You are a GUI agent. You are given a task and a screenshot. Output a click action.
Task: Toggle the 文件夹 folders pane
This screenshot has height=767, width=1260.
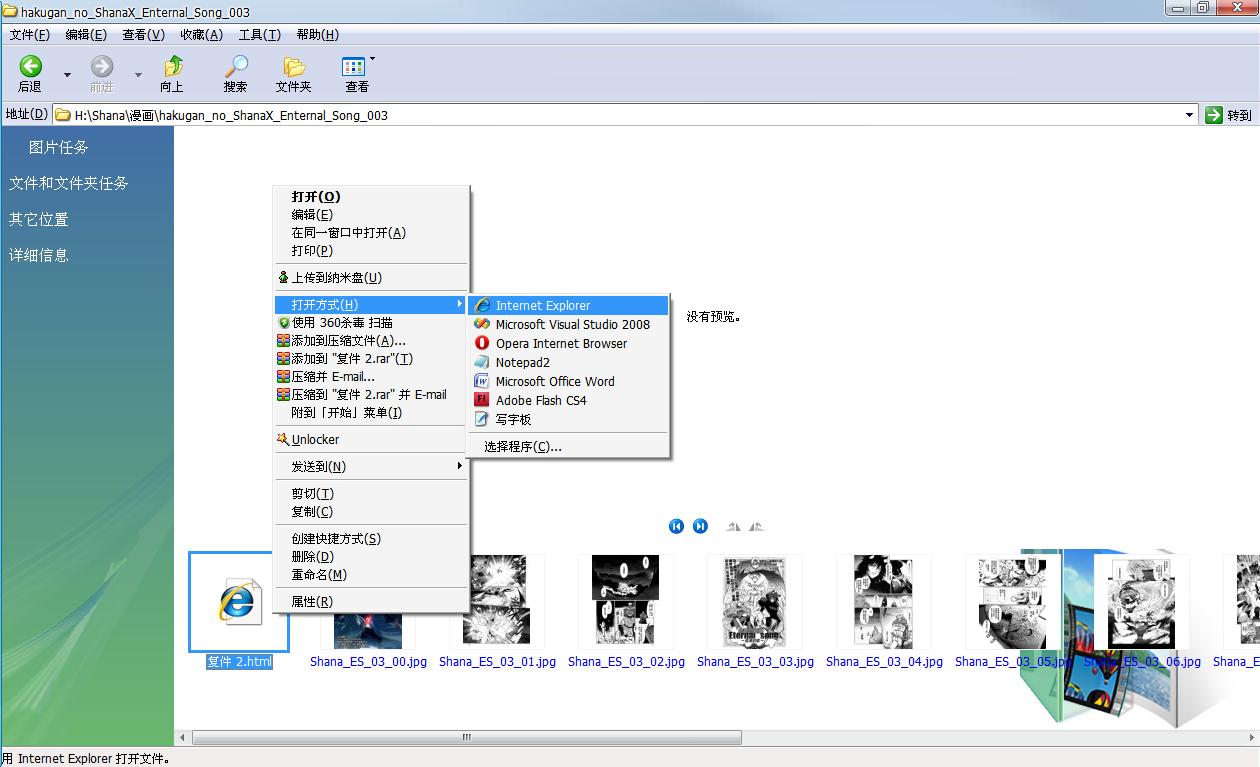(x=294, y=74)
